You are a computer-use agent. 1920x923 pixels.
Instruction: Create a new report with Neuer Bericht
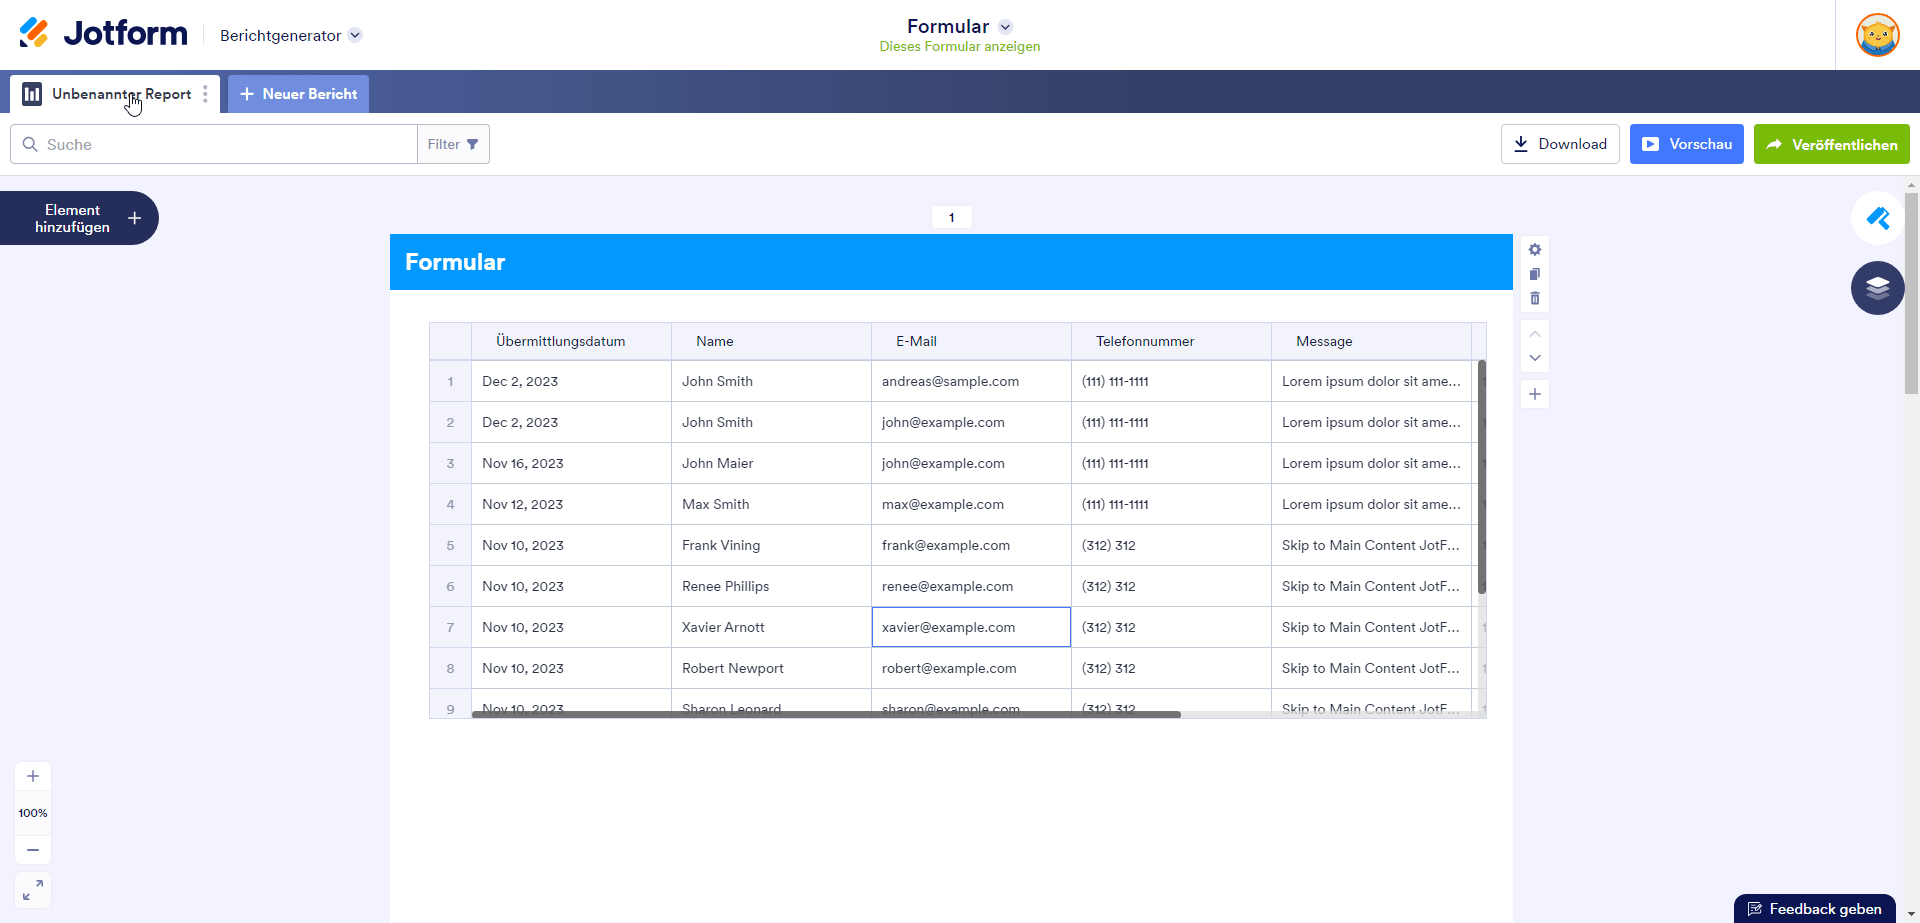(298, 94)
